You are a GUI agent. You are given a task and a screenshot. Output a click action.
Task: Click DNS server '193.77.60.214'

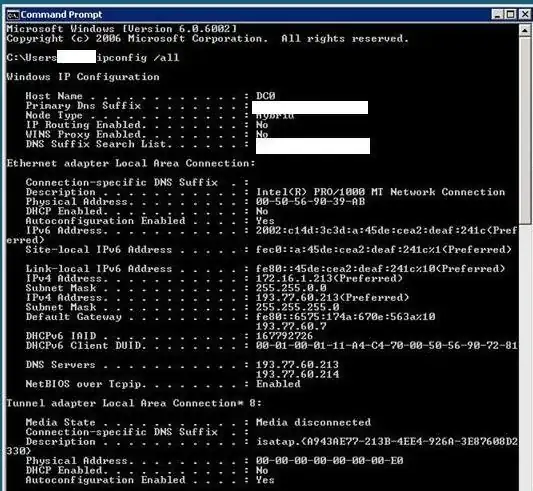[297, 374]
